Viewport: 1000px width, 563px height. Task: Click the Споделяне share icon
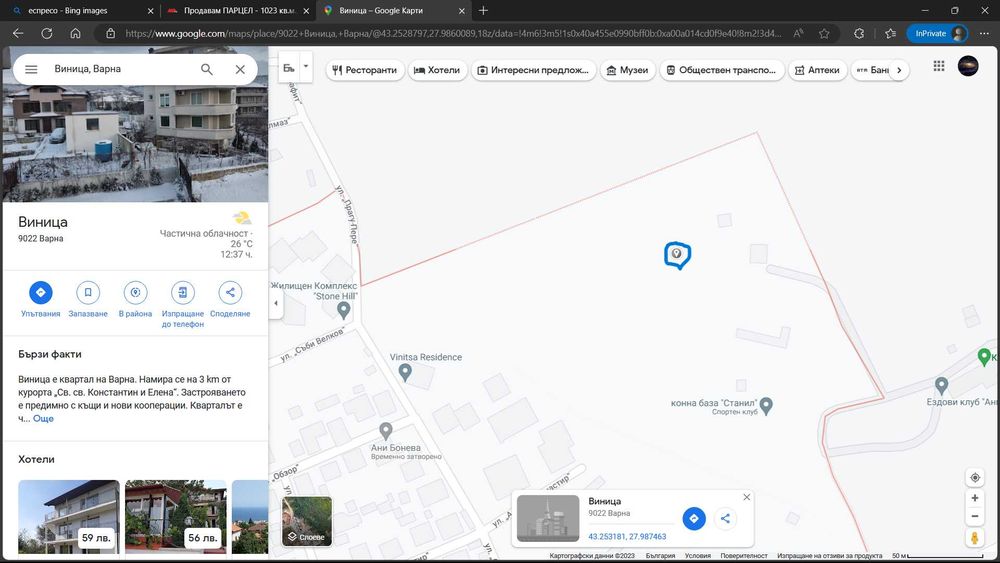(x=230, y=293)
